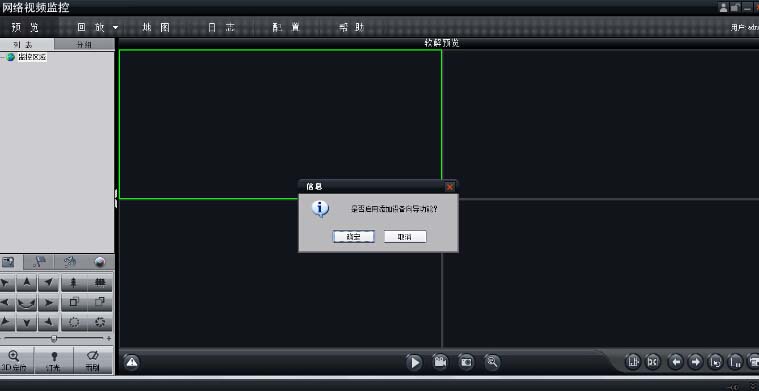Toggle the 灯光 light control

[x=54, y=361]
